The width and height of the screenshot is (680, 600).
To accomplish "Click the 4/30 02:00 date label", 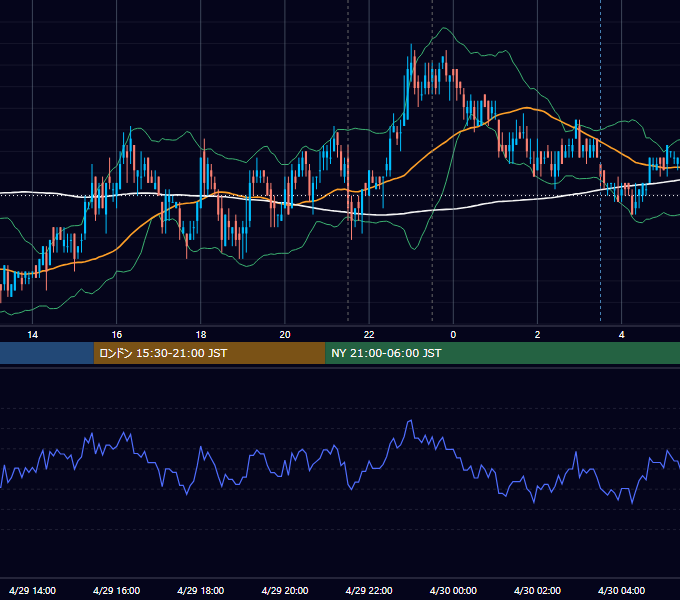I will 537,590.
